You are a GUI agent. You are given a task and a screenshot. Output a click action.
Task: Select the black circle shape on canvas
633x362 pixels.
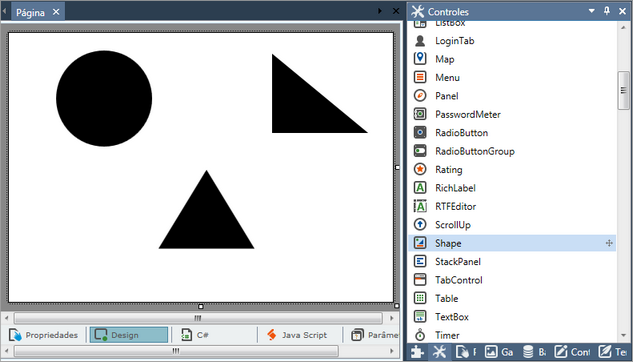tap(104, 98)
